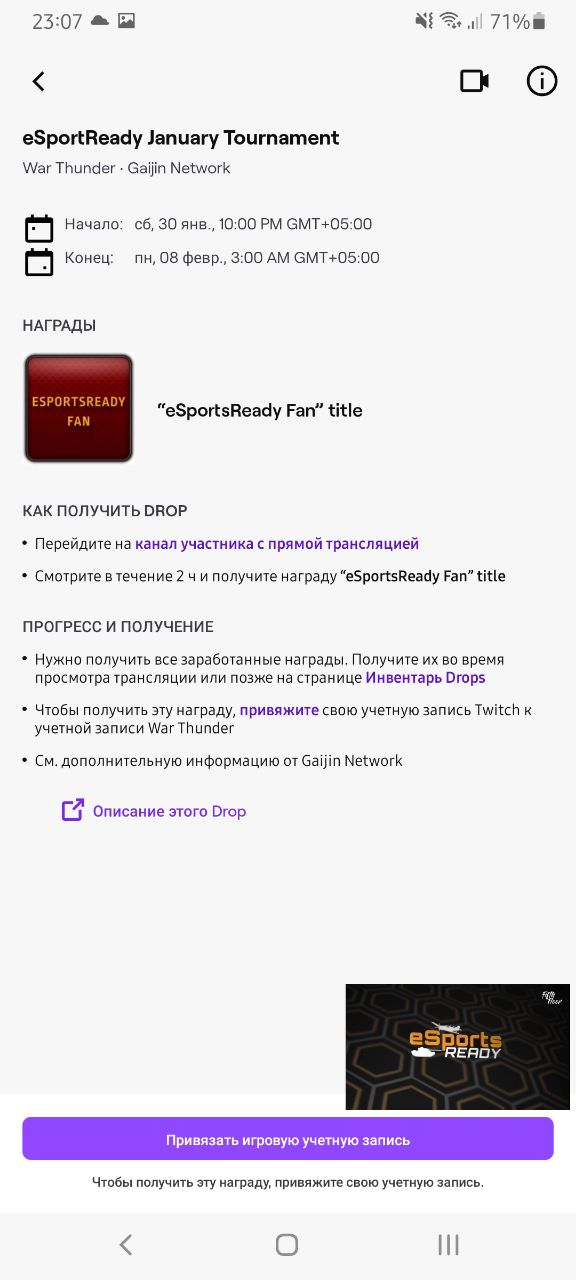This screenshot has height=1280, width=576.
Task: Tap the back arrow at top left
Action: [39, 82]
